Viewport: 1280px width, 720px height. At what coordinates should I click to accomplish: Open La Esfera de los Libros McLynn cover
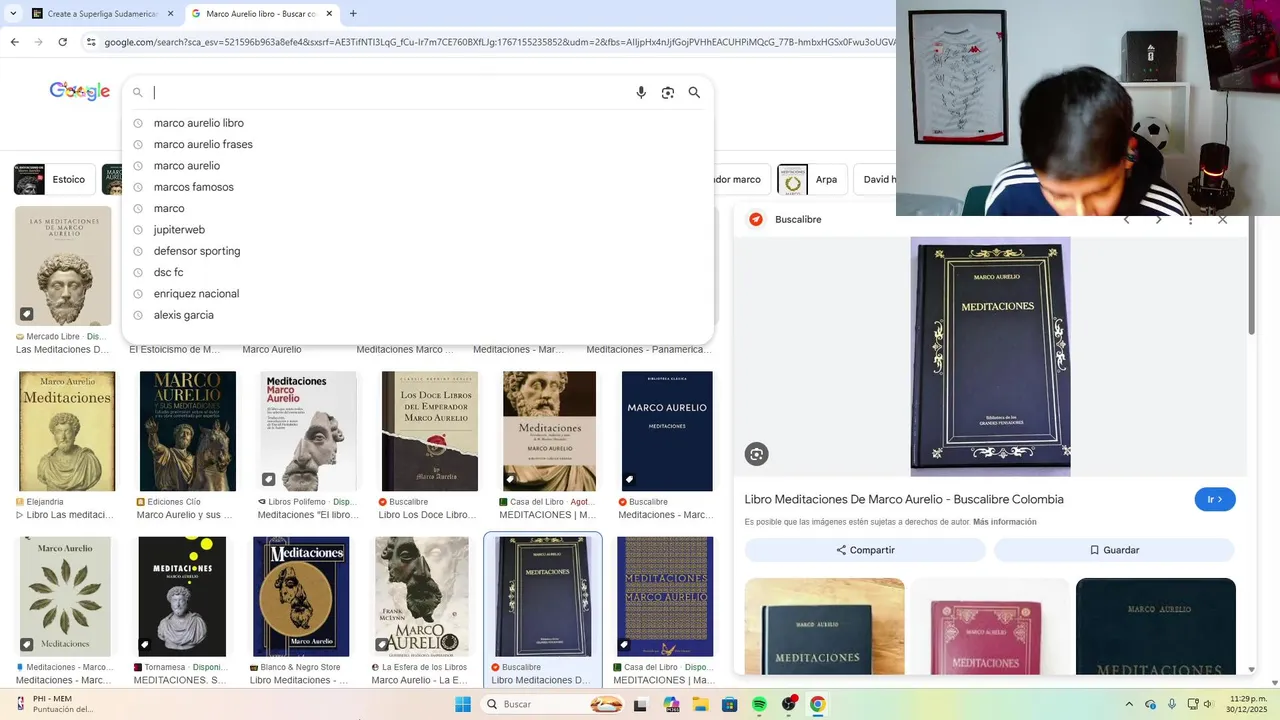[x=421, y=596]
